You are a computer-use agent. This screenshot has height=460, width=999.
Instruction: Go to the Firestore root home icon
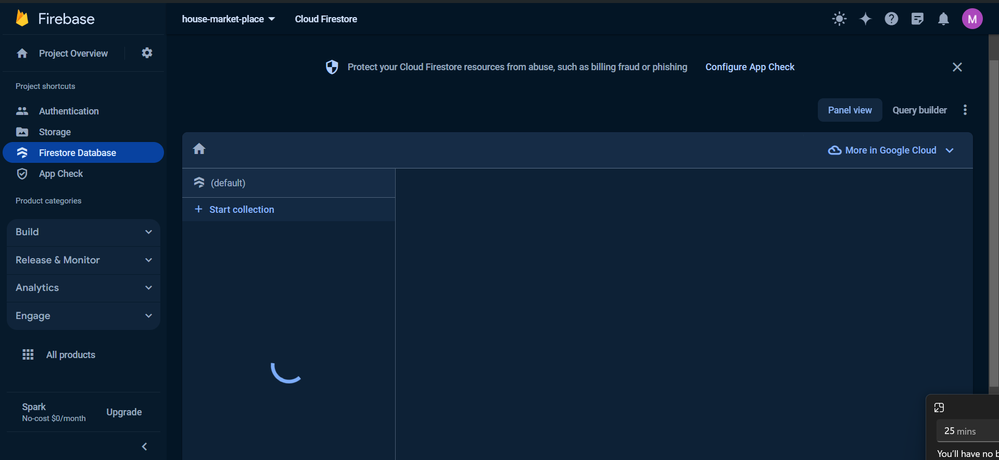point(199,149)
